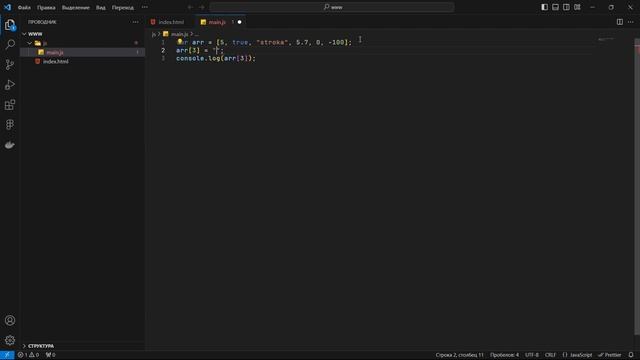The image size is (640, 360).
Task: Collapse the js folder in explorer
Action: [30, 43]
